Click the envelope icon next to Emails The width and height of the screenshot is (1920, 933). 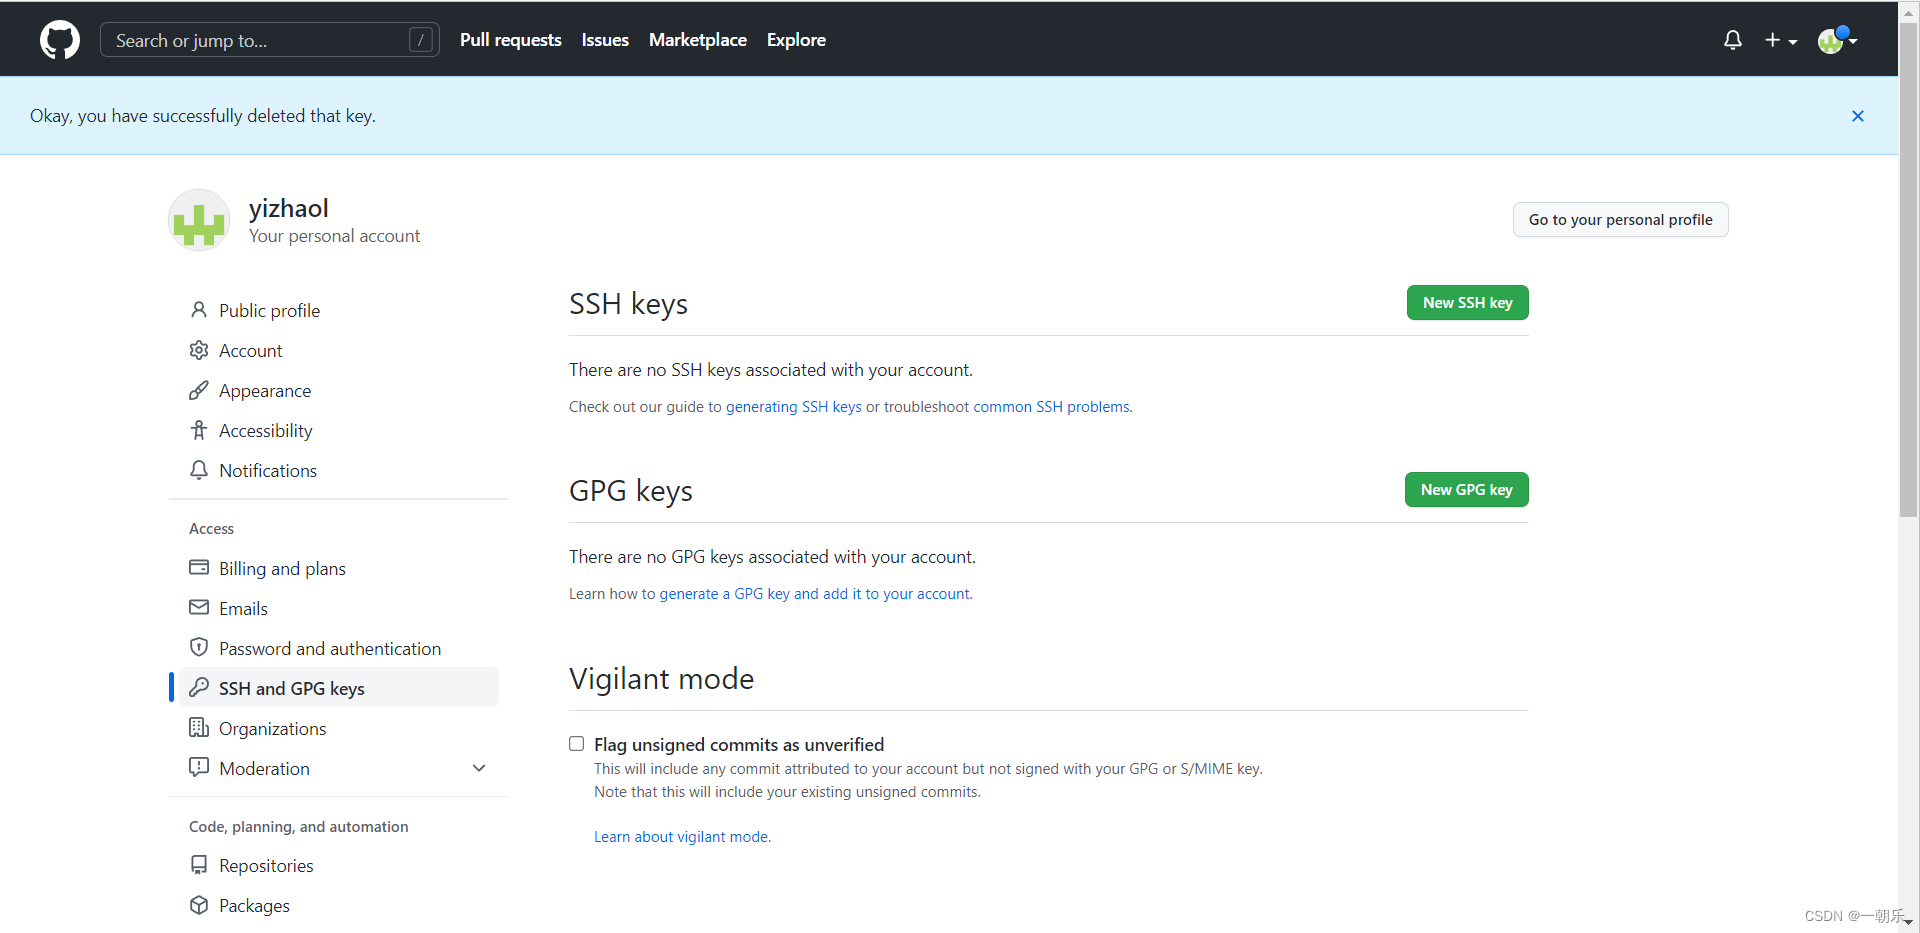(199, 607)
